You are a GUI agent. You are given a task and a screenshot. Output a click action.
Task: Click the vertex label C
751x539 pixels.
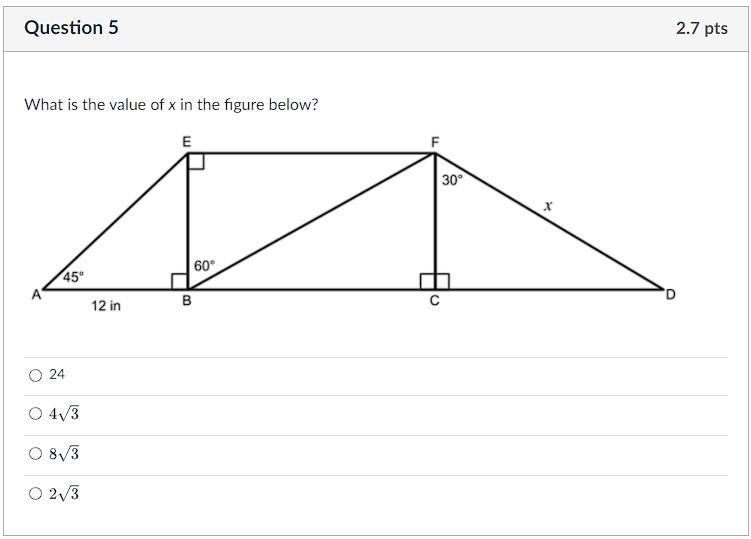(x=434, y=301)
